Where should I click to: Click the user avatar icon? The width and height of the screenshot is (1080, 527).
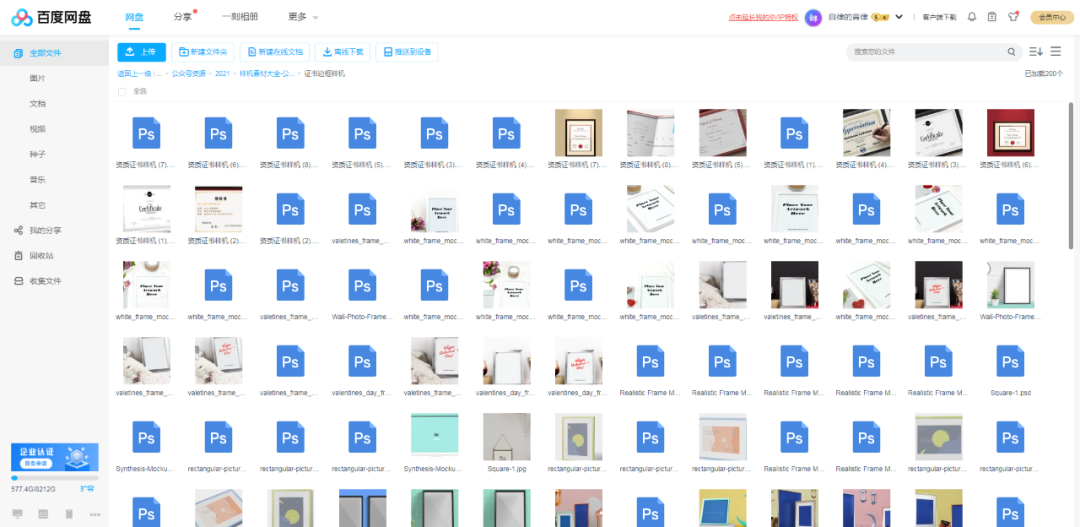(813, 17)
